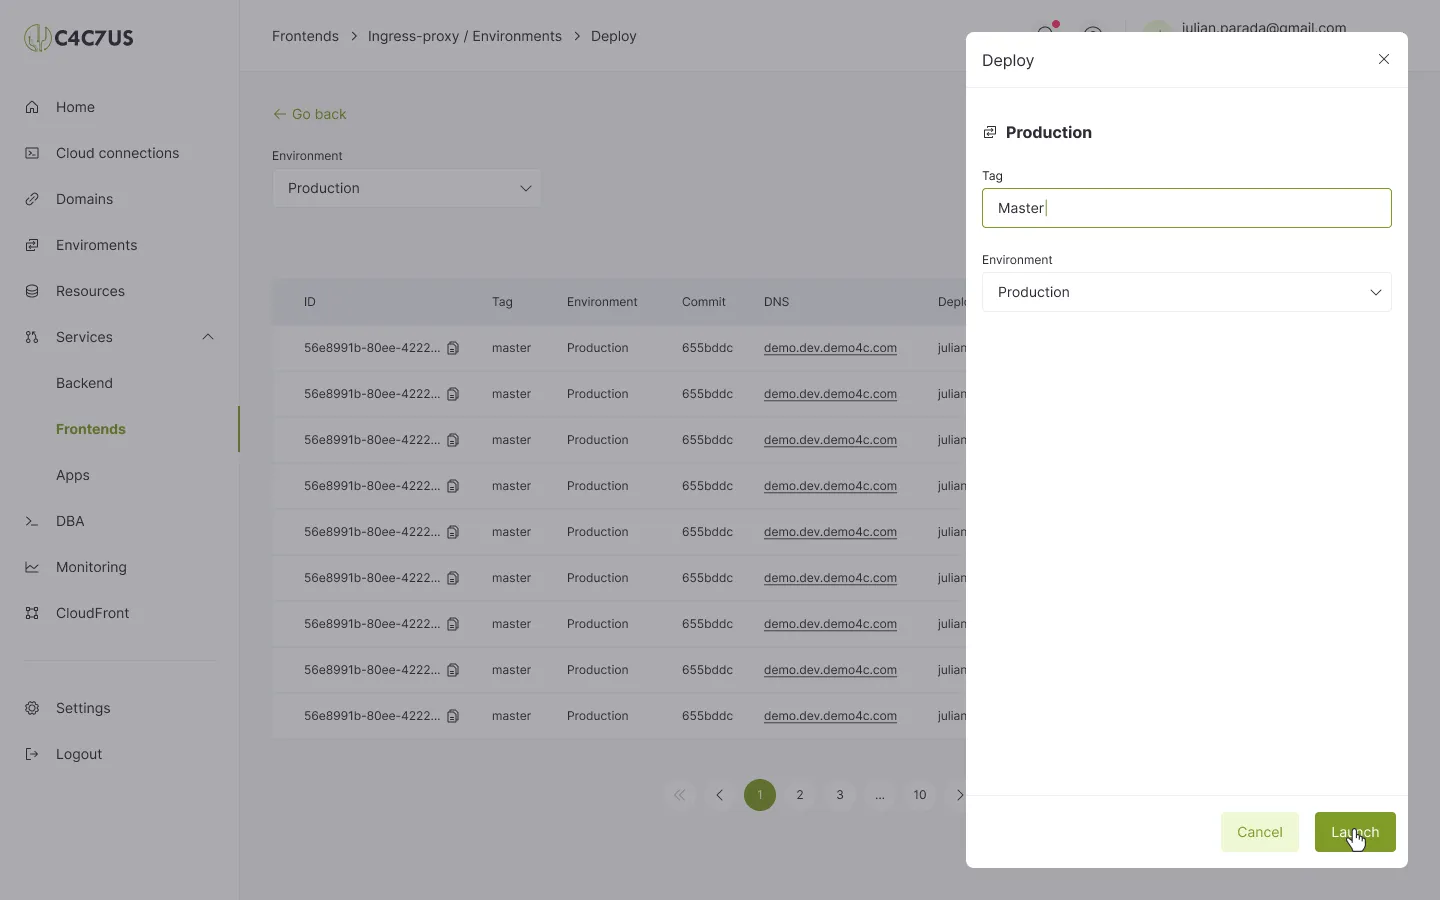Click the Cloud connections terminal icon
The width and height of the screenshot is (1440, 900).
point(32,153)
